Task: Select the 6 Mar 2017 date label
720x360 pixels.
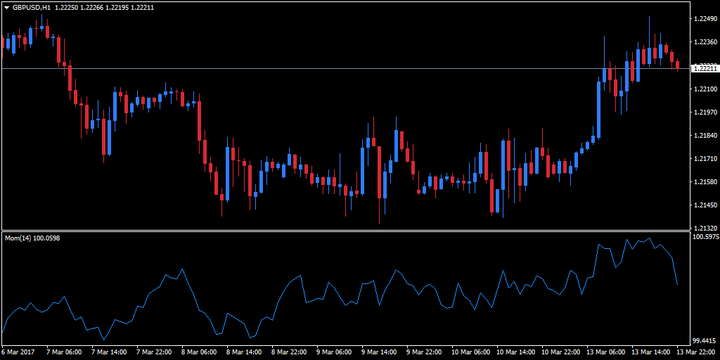Action: 19,352
